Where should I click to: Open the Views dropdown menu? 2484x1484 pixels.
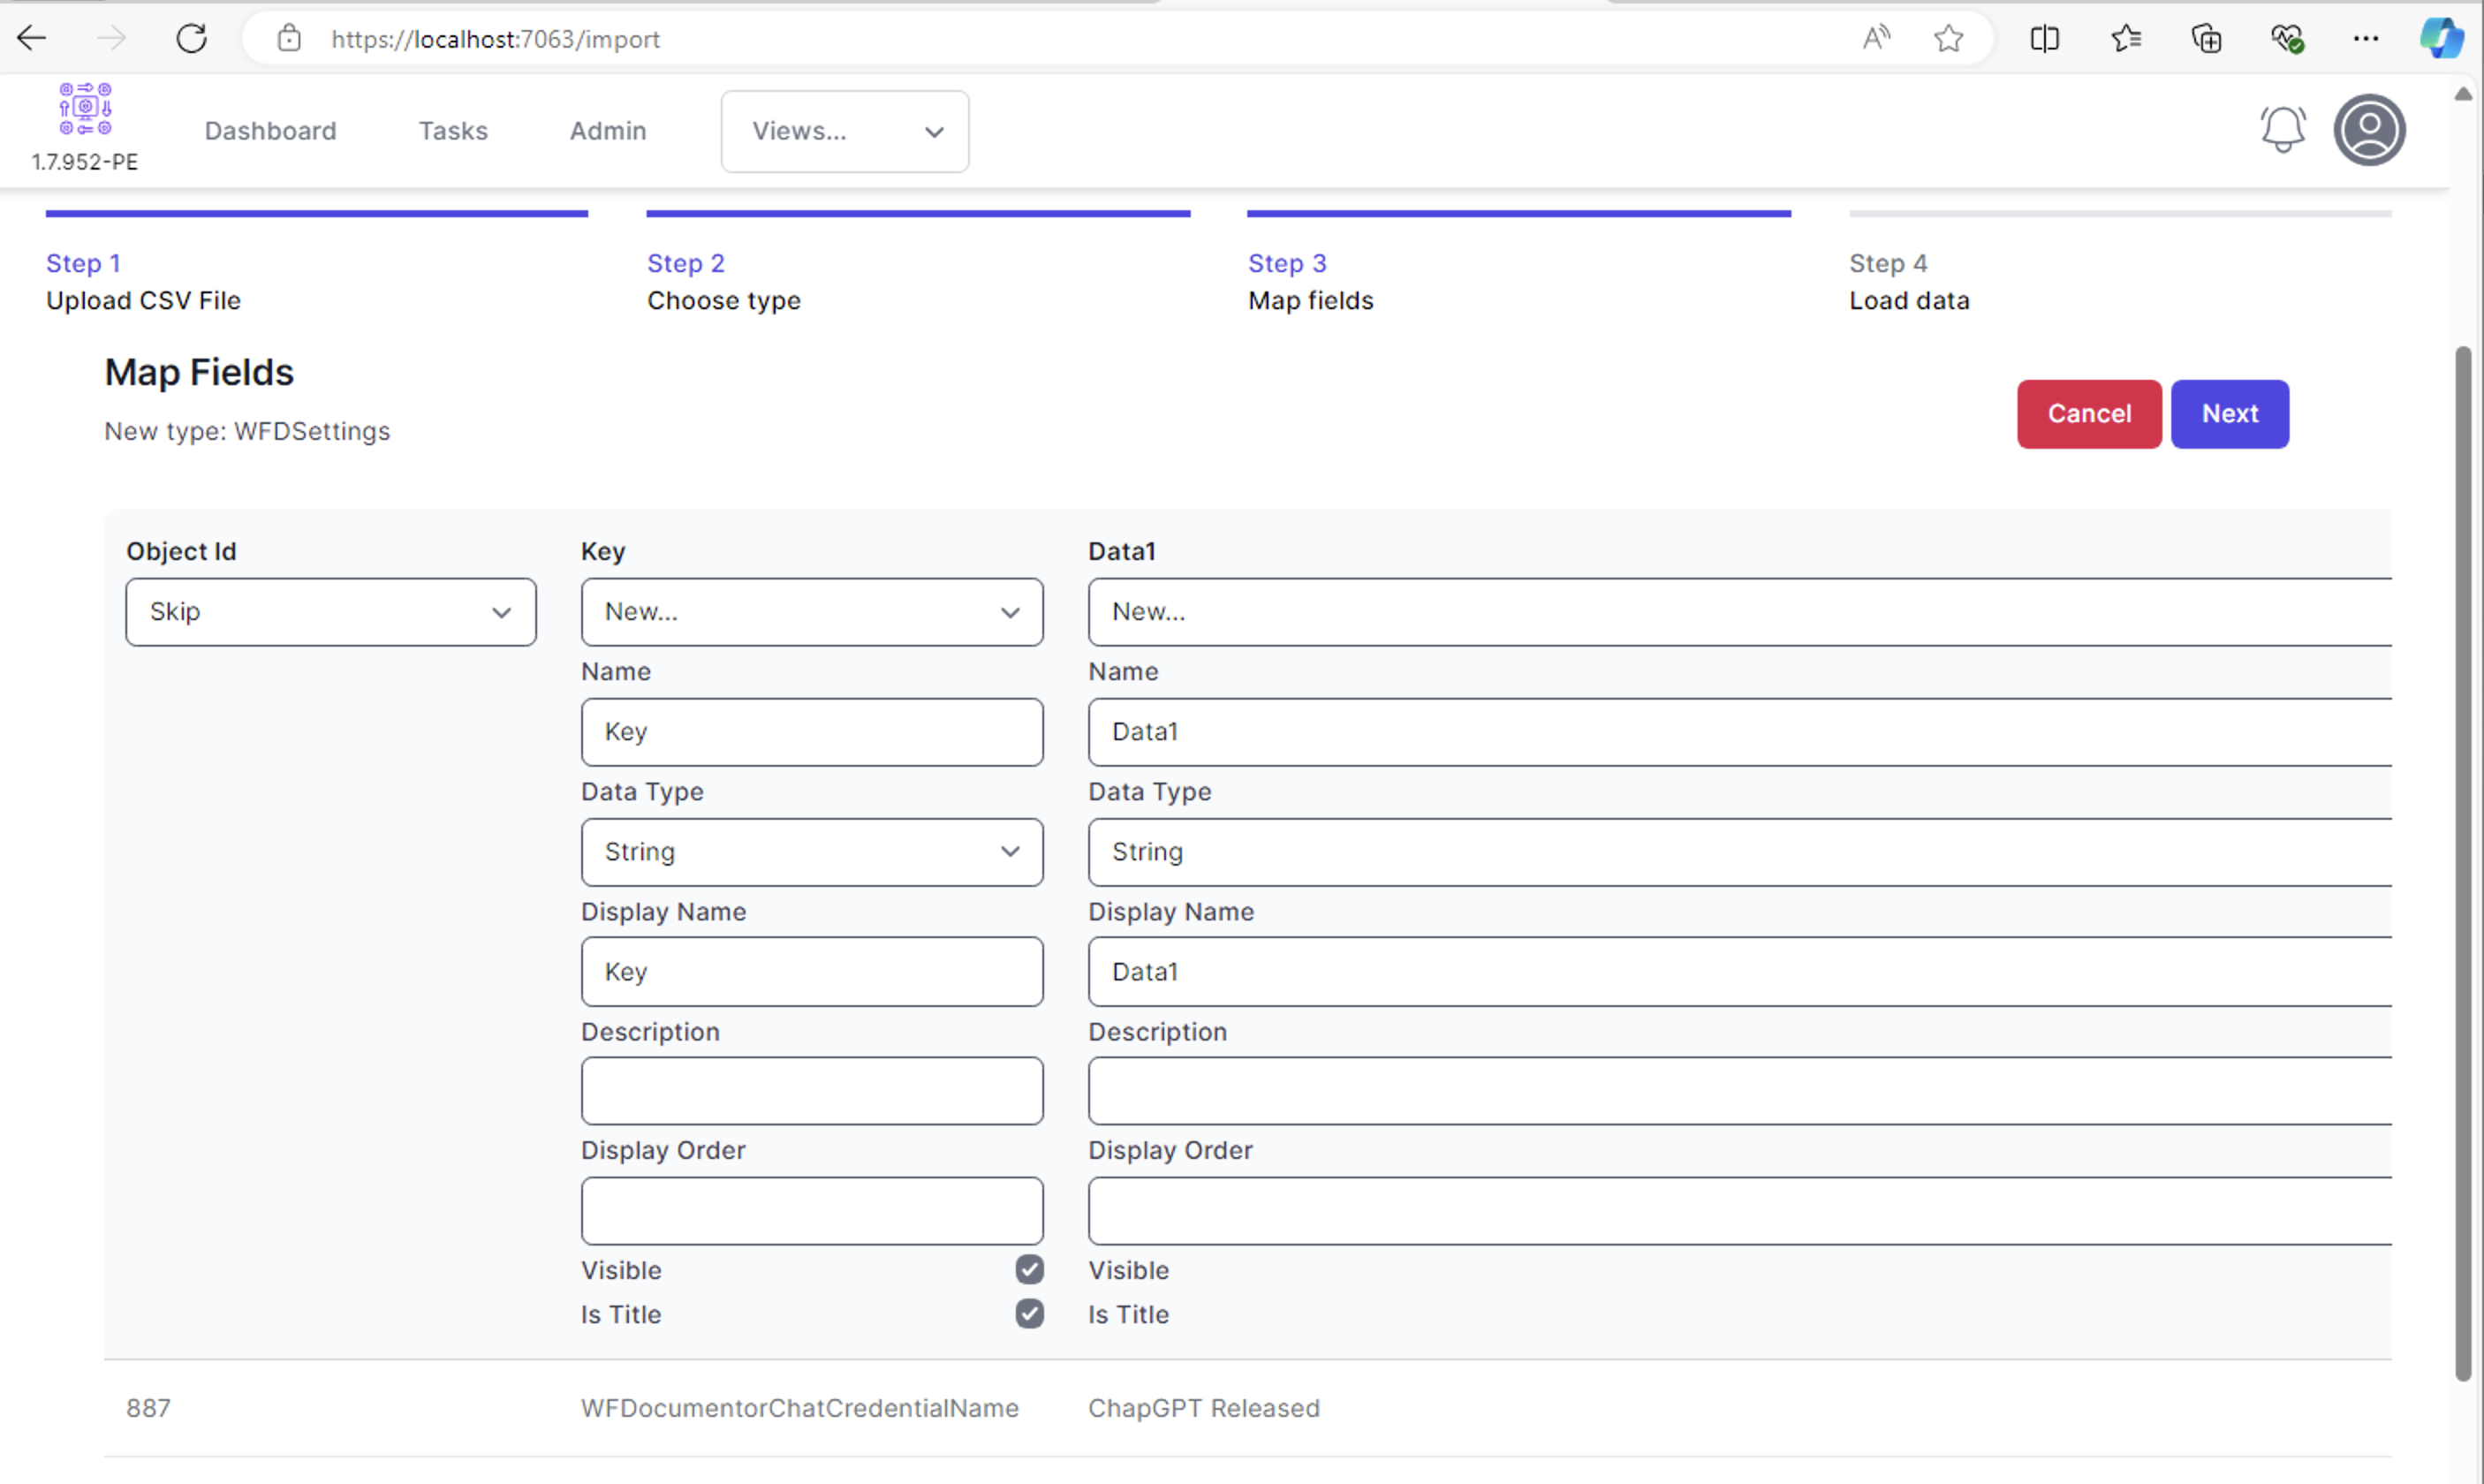pos(846,131)
